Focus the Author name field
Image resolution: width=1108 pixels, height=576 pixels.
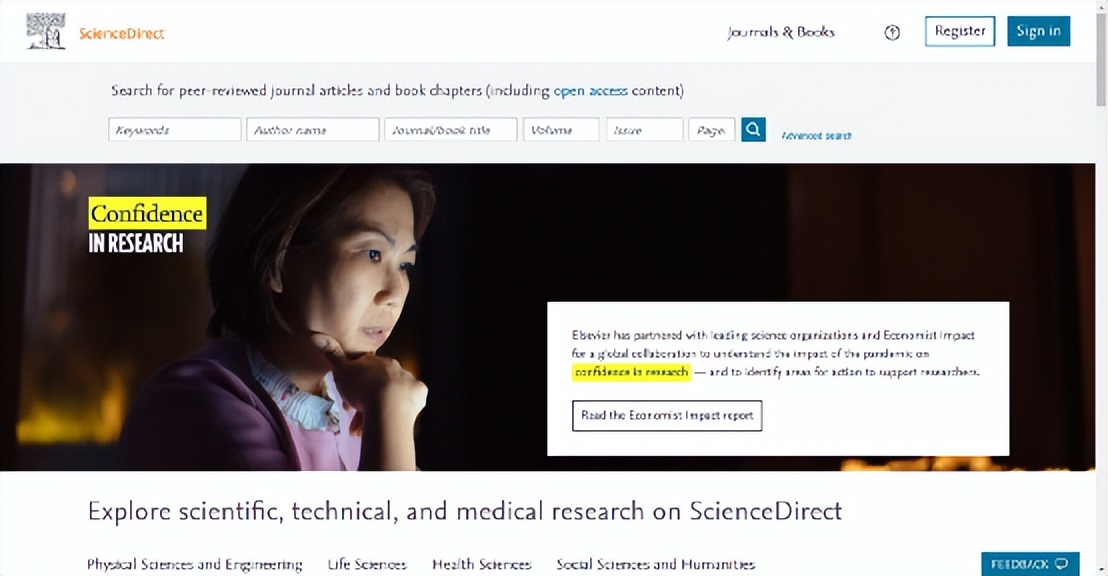click(x=312, y=130)
